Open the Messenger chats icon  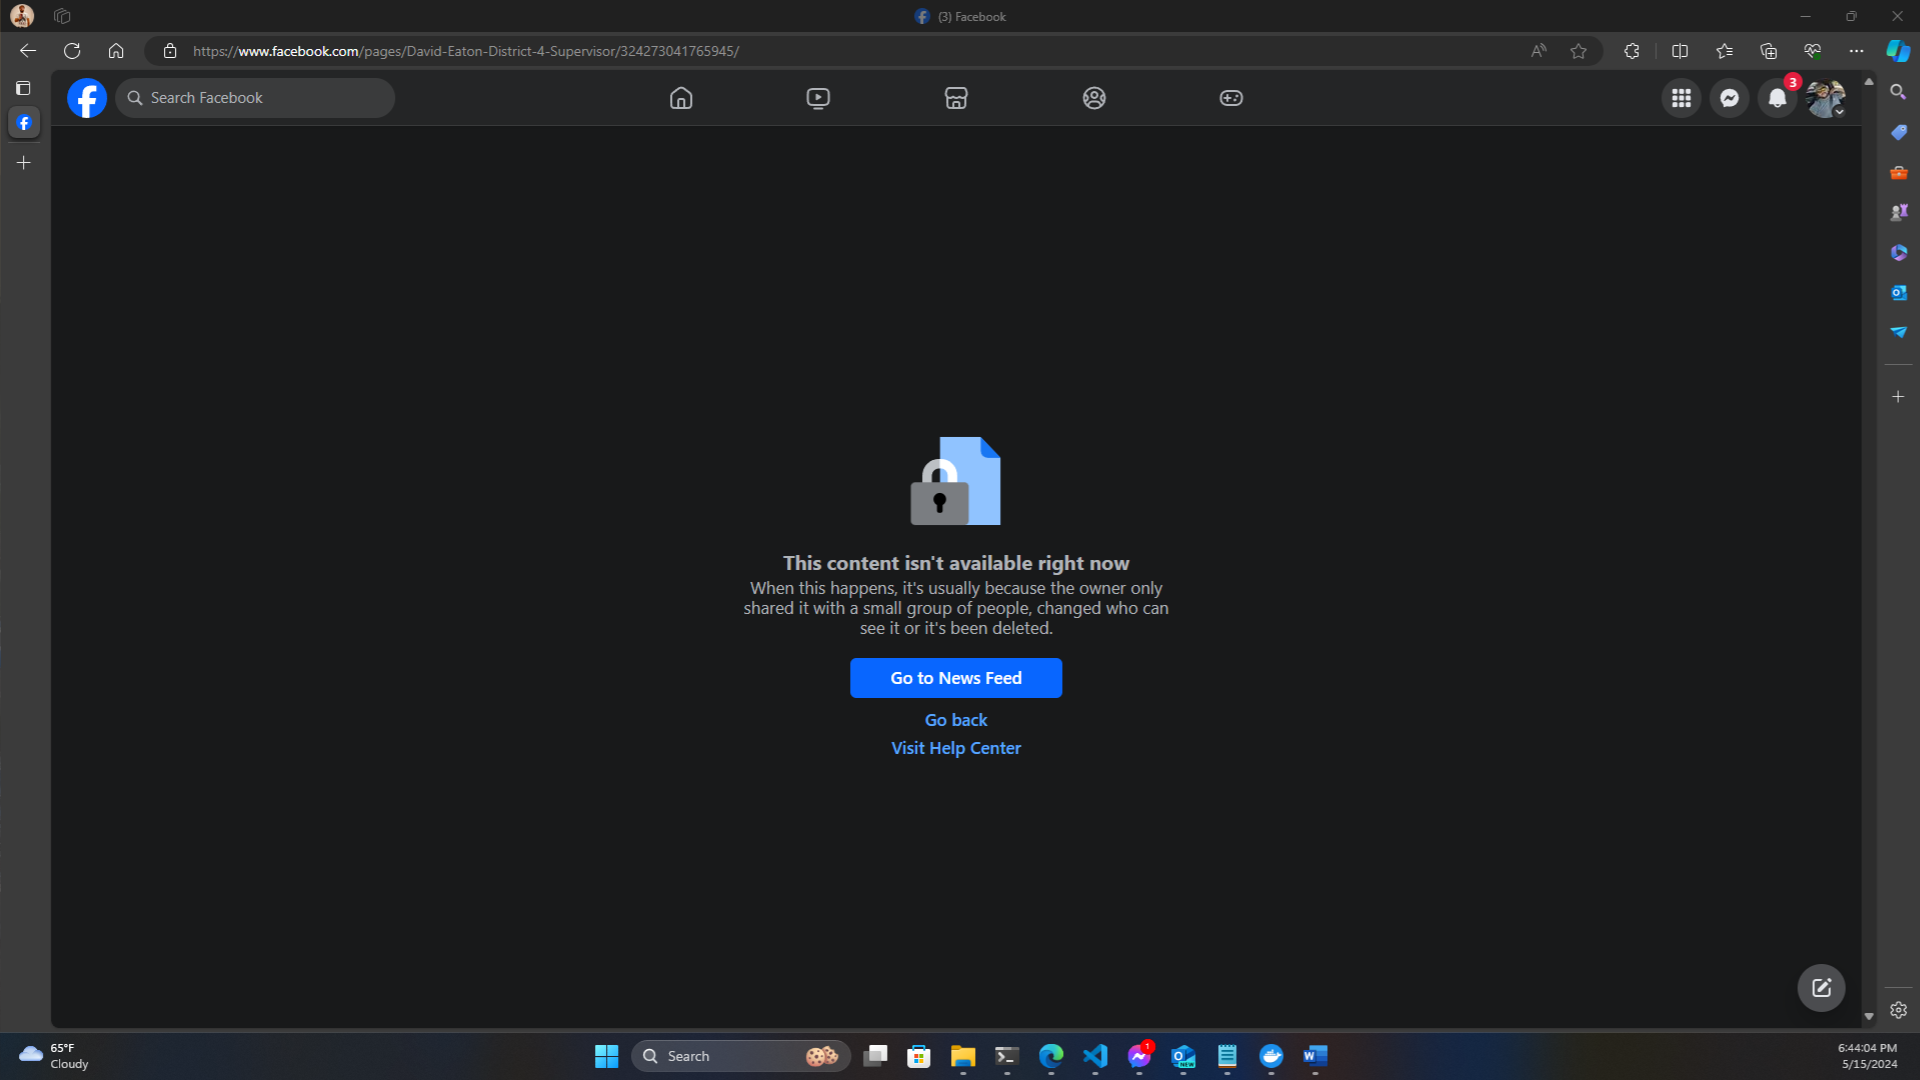click(1729, 98)
